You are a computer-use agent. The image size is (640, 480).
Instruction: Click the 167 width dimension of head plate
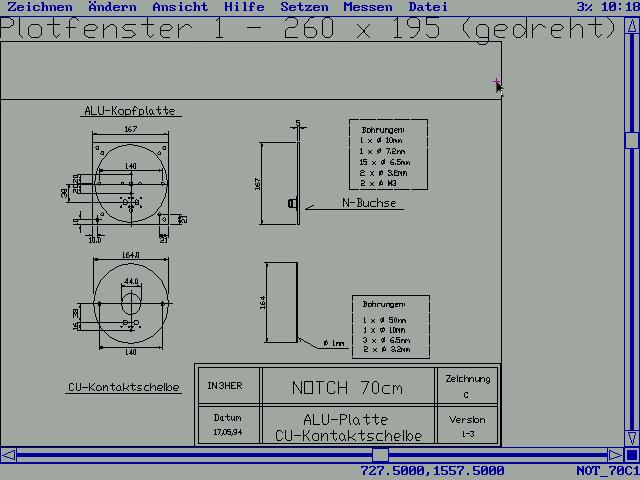pos(131,129)
